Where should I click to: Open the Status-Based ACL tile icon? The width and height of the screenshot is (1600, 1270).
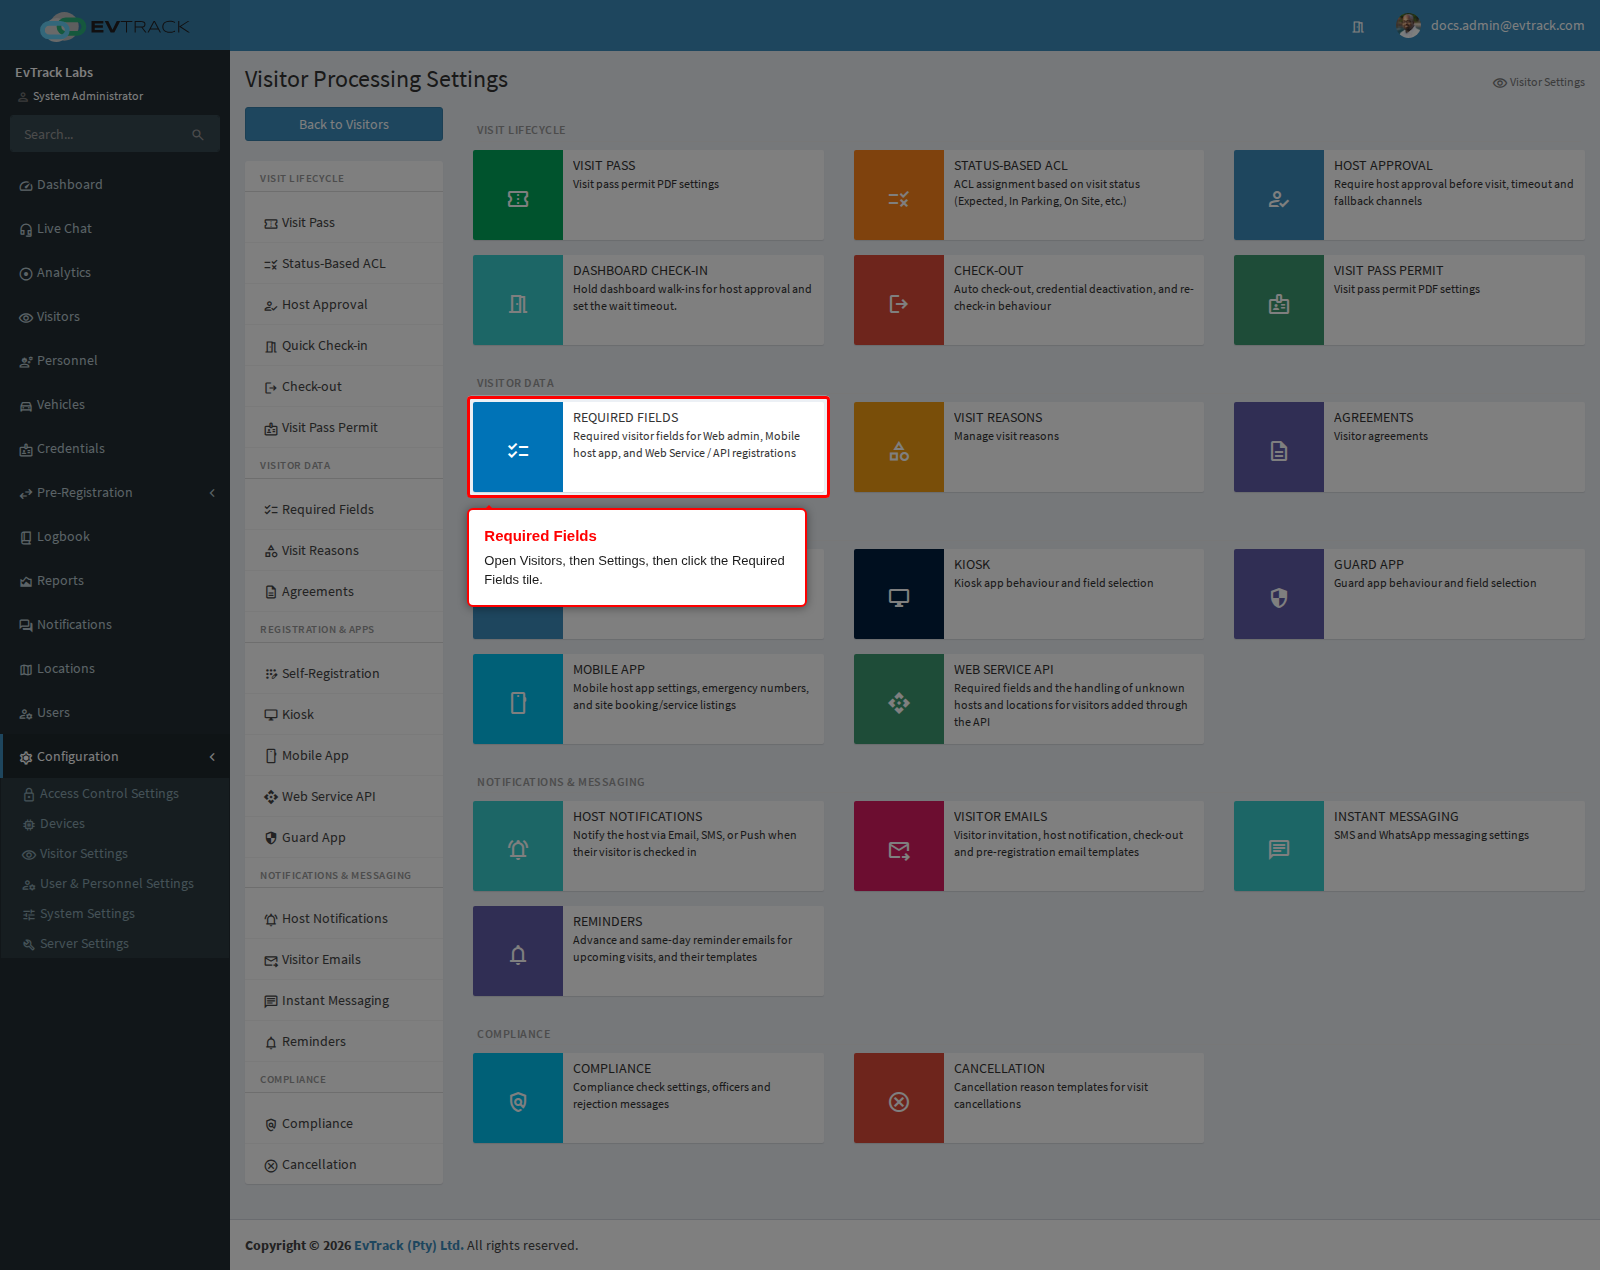coord(899,195)
